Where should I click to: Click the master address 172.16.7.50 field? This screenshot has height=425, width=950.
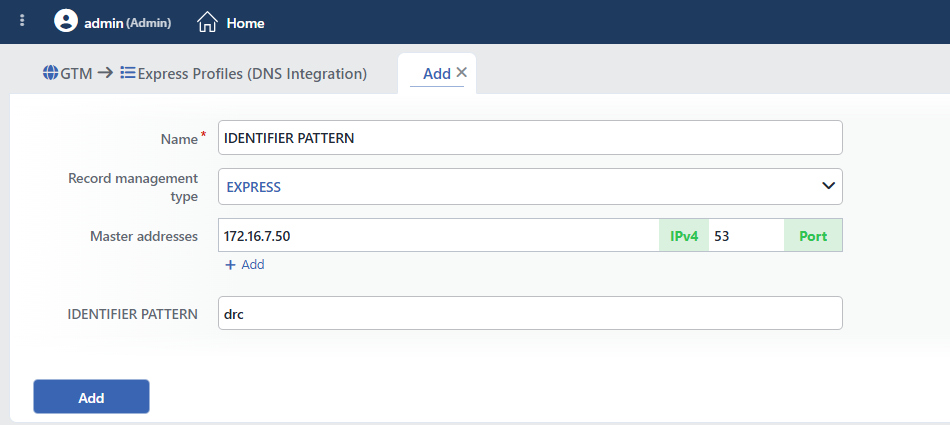(439, 235)
